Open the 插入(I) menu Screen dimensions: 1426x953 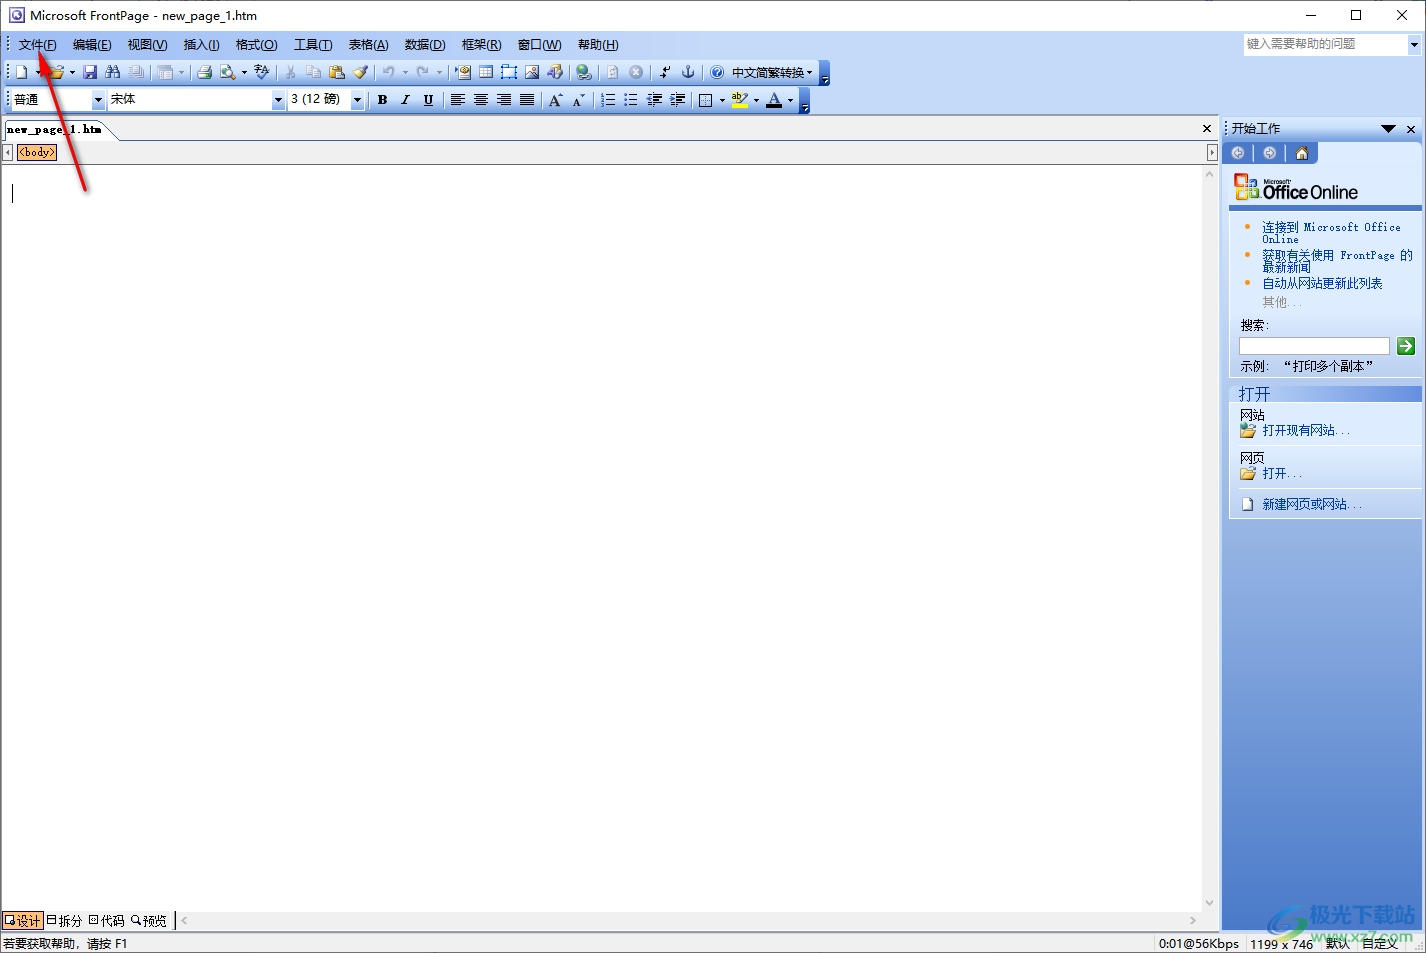[x=201, y=45]
